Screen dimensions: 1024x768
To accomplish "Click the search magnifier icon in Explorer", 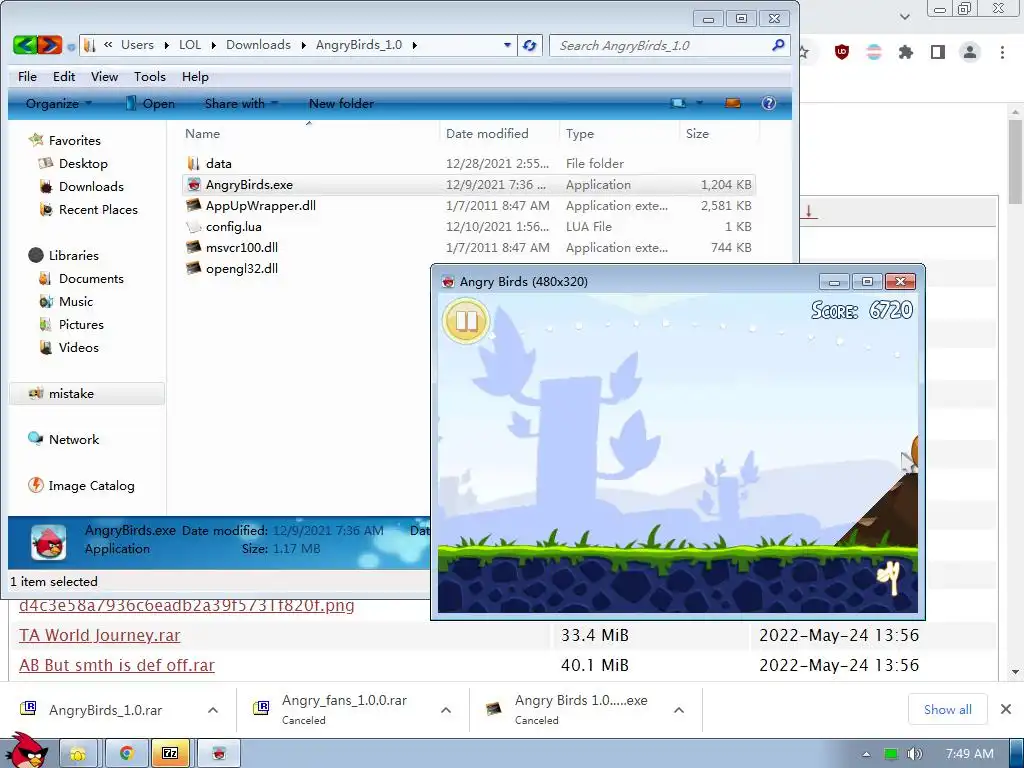I will point(778,45).
